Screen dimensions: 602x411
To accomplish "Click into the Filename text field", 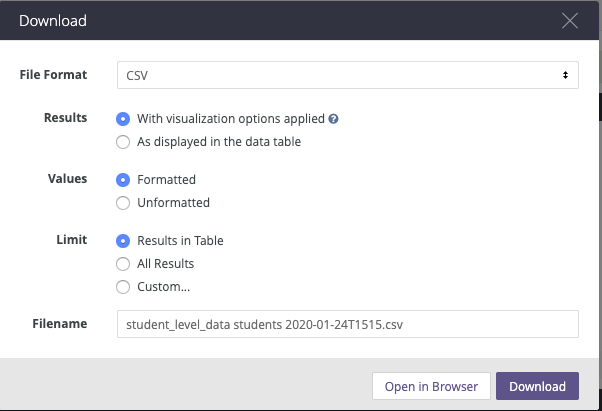I will click(347, 324).
